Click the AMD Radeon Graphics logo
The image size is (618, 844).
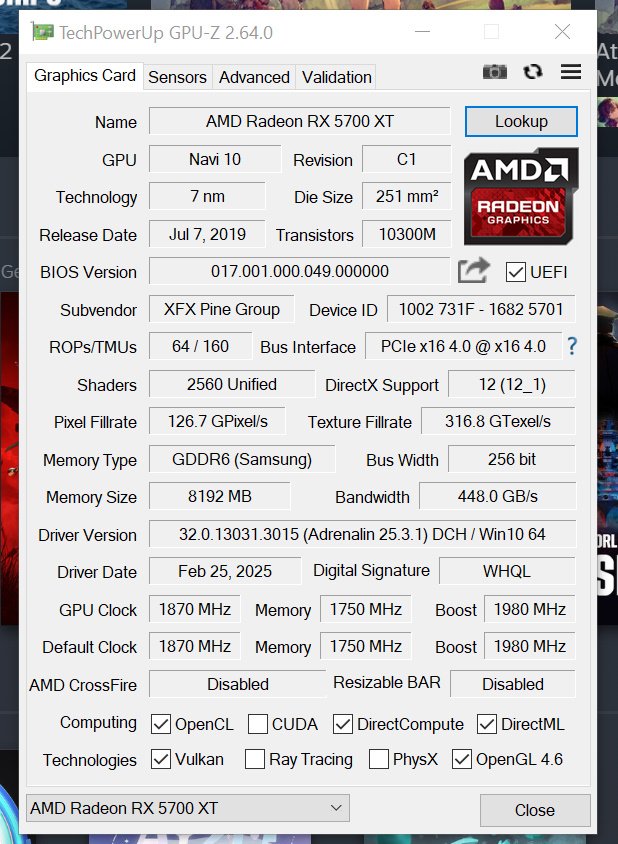521,196
